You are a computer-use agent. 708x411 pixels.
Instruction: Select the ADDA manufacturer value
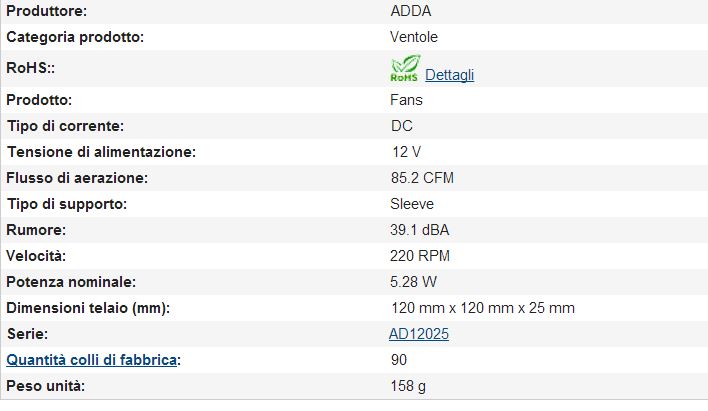(410, 11)
